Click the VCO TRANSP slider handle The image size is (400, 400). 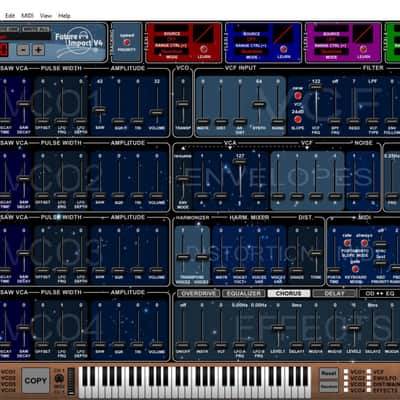(x=183, y=103)
